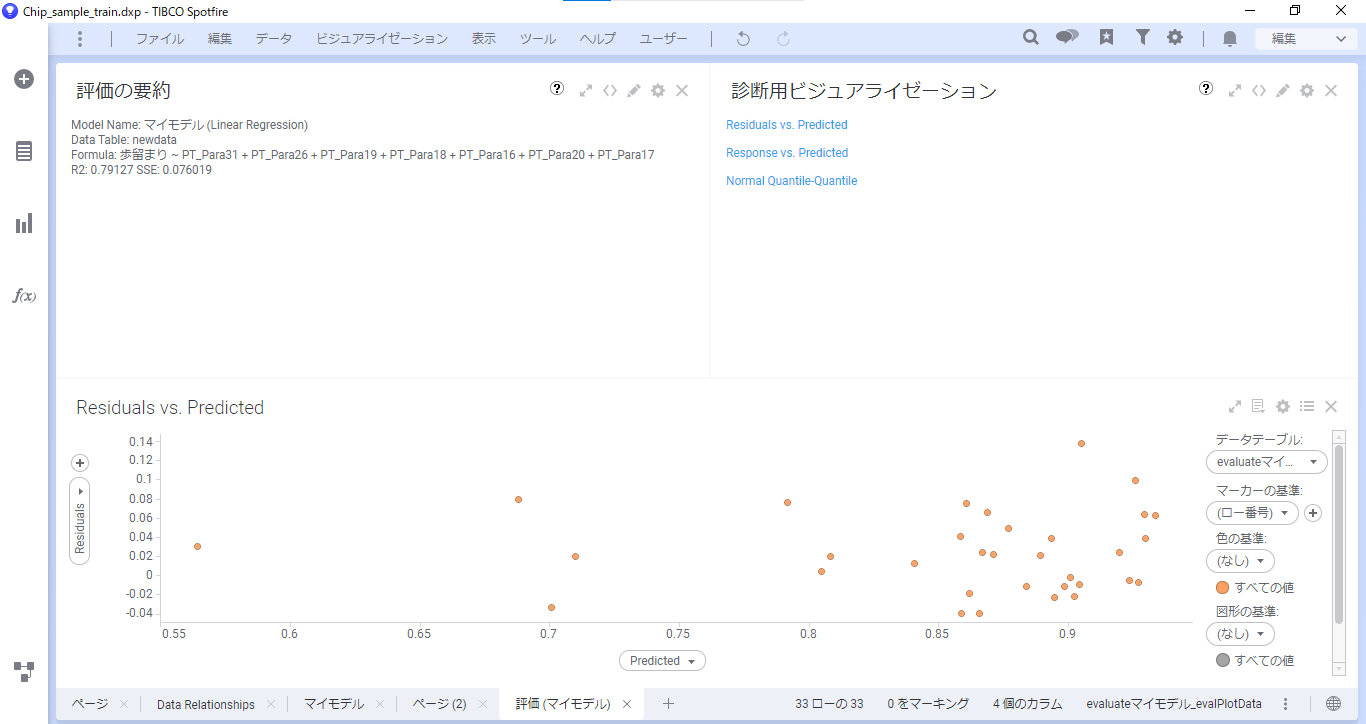Open the ビジュアライゼーション menu
The image size is (1366, 724).
click(x=382, y=39)
